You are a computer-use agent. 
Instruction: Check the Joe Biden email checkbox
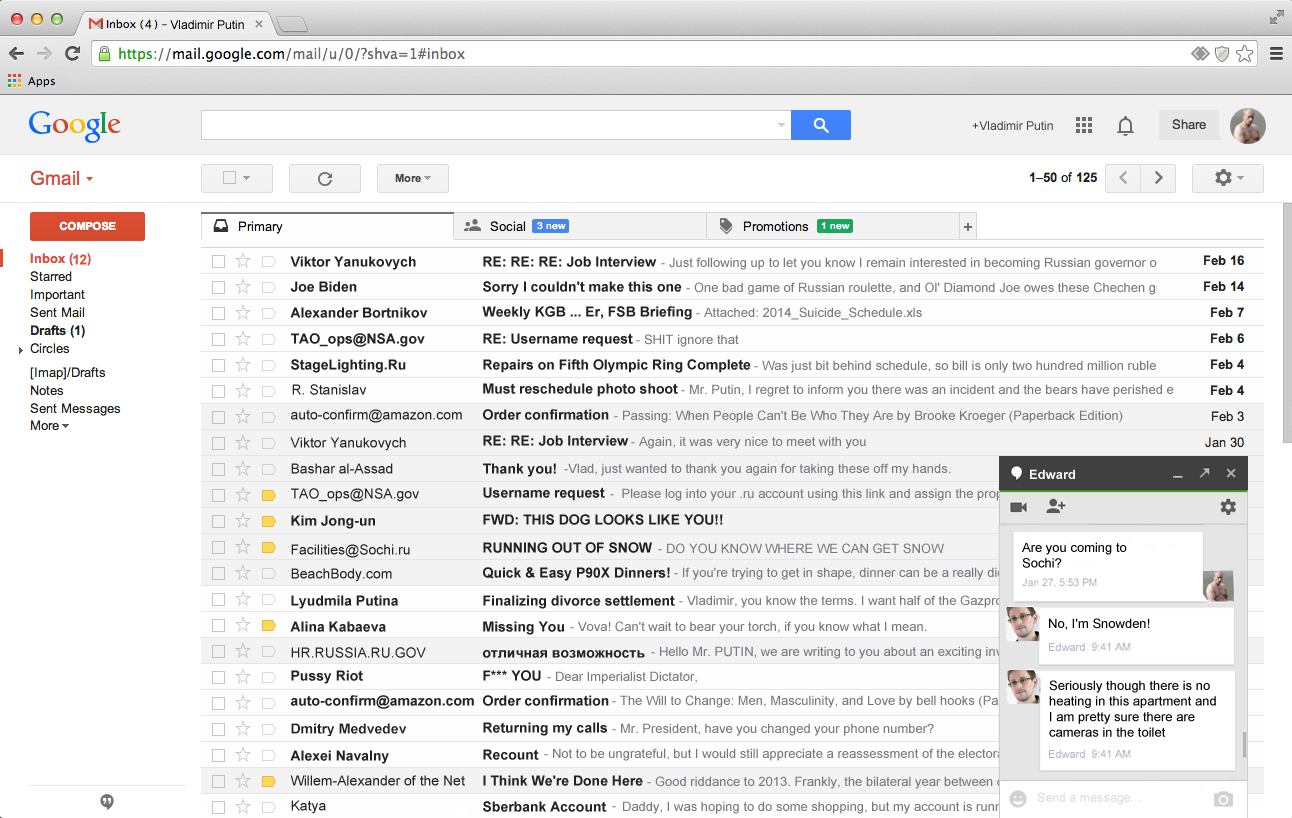tap(218, 287)
